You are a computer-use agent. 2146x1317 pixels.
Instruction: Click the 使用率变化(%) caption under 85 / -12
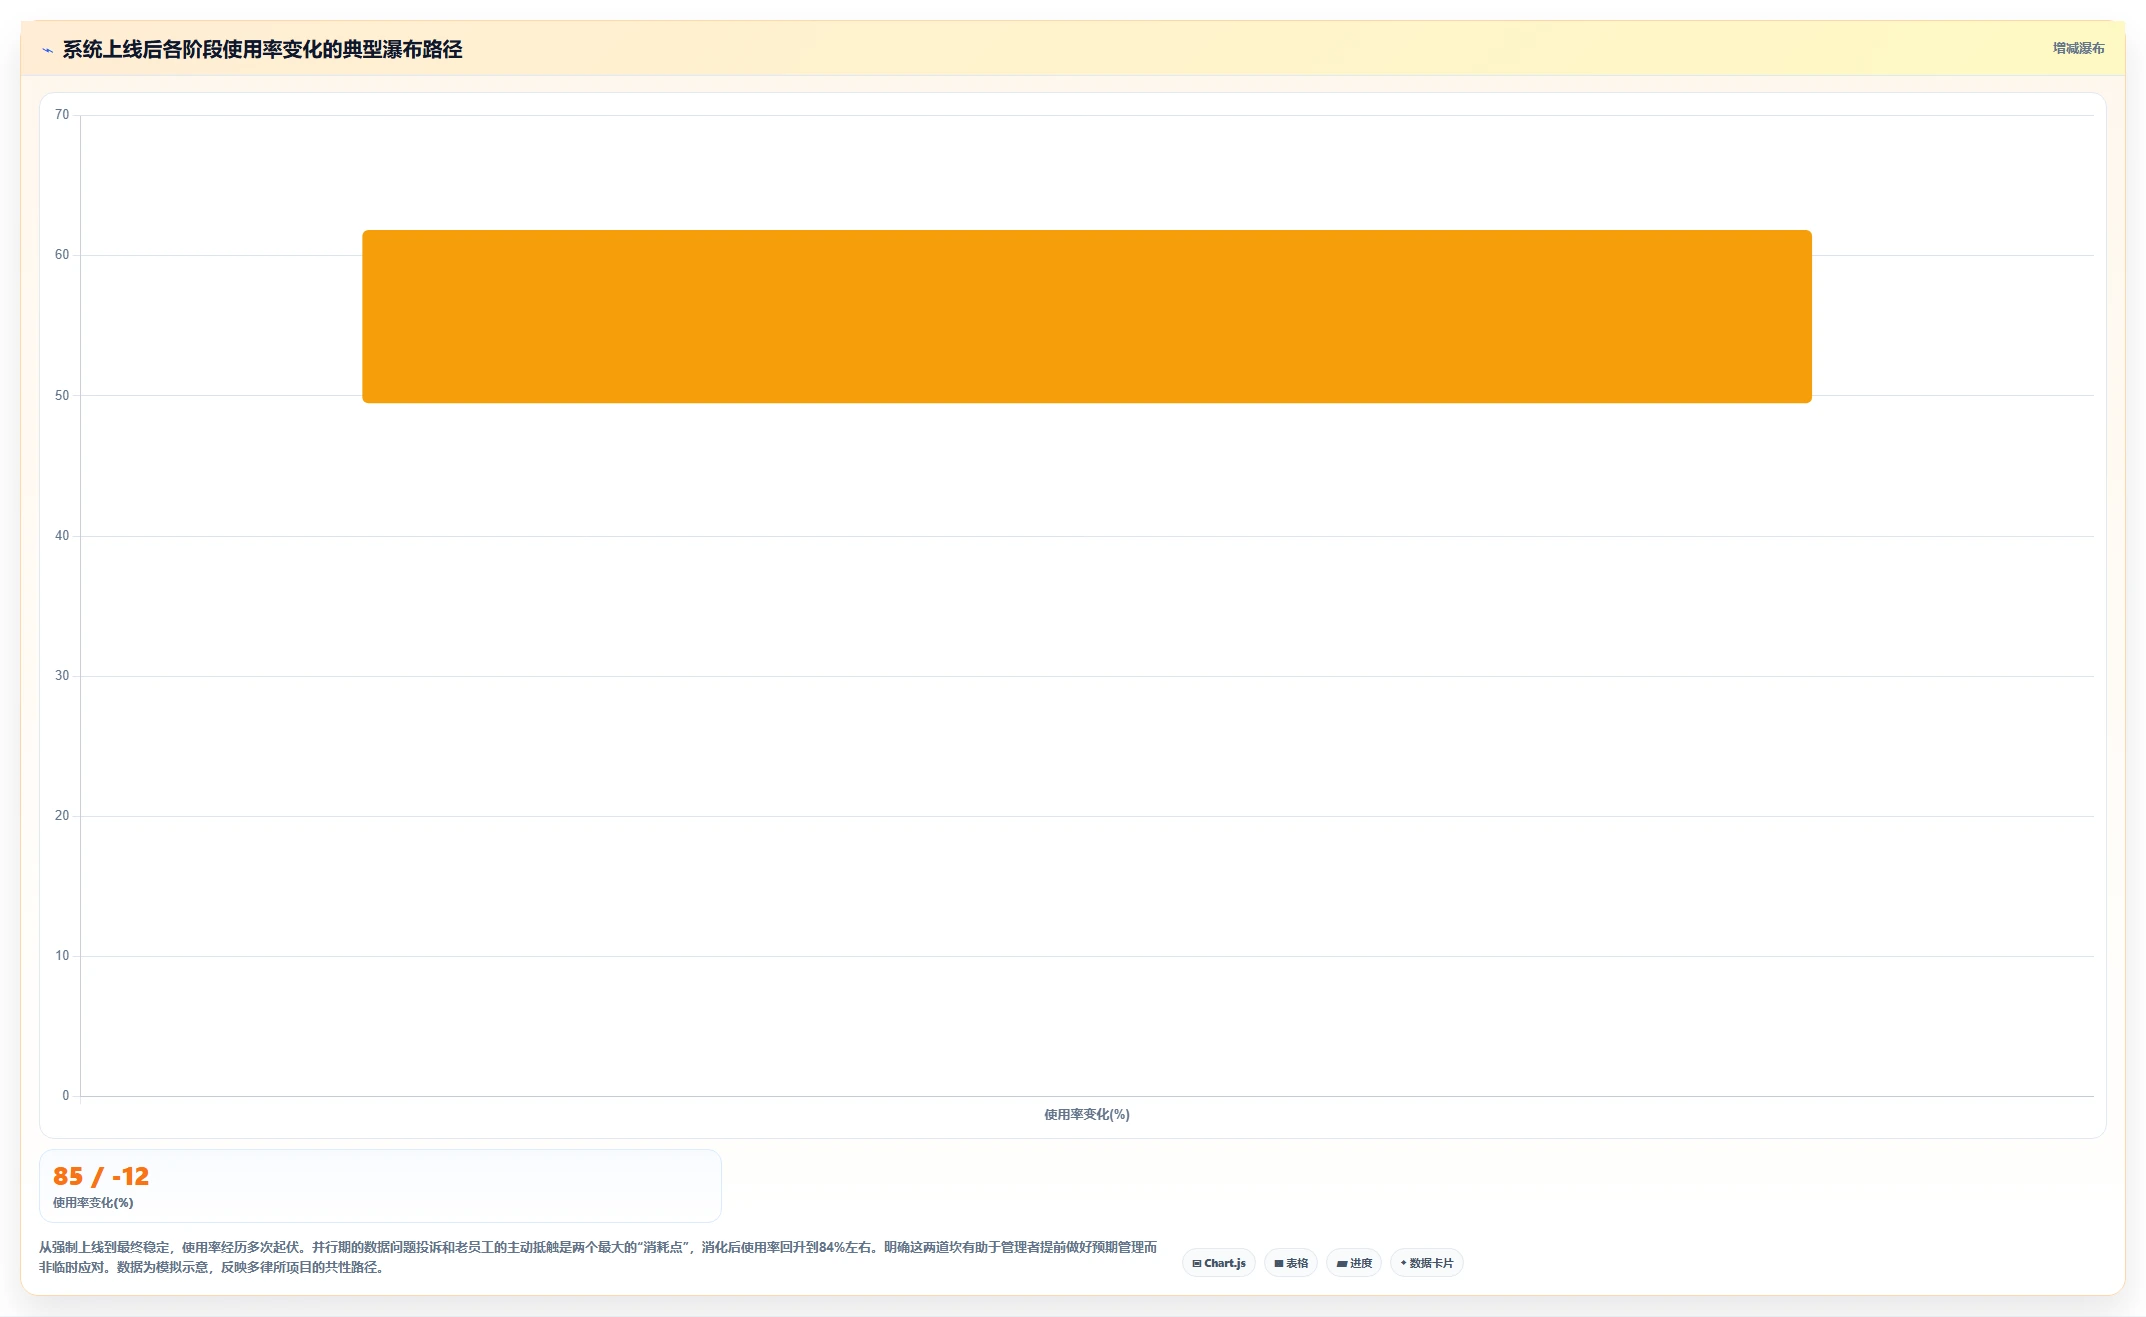93,1203
